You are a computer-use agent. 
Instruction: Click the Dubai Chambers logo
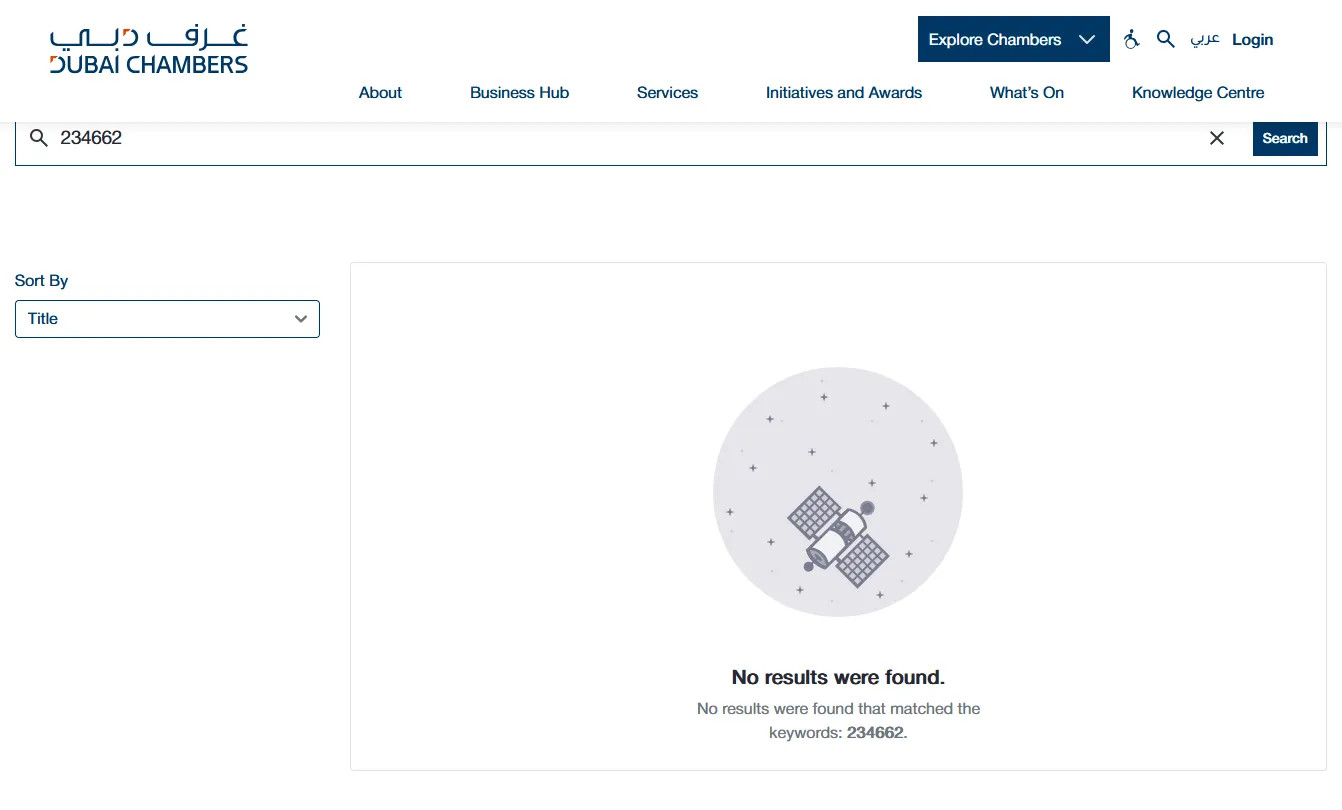(x=149, y=50)
